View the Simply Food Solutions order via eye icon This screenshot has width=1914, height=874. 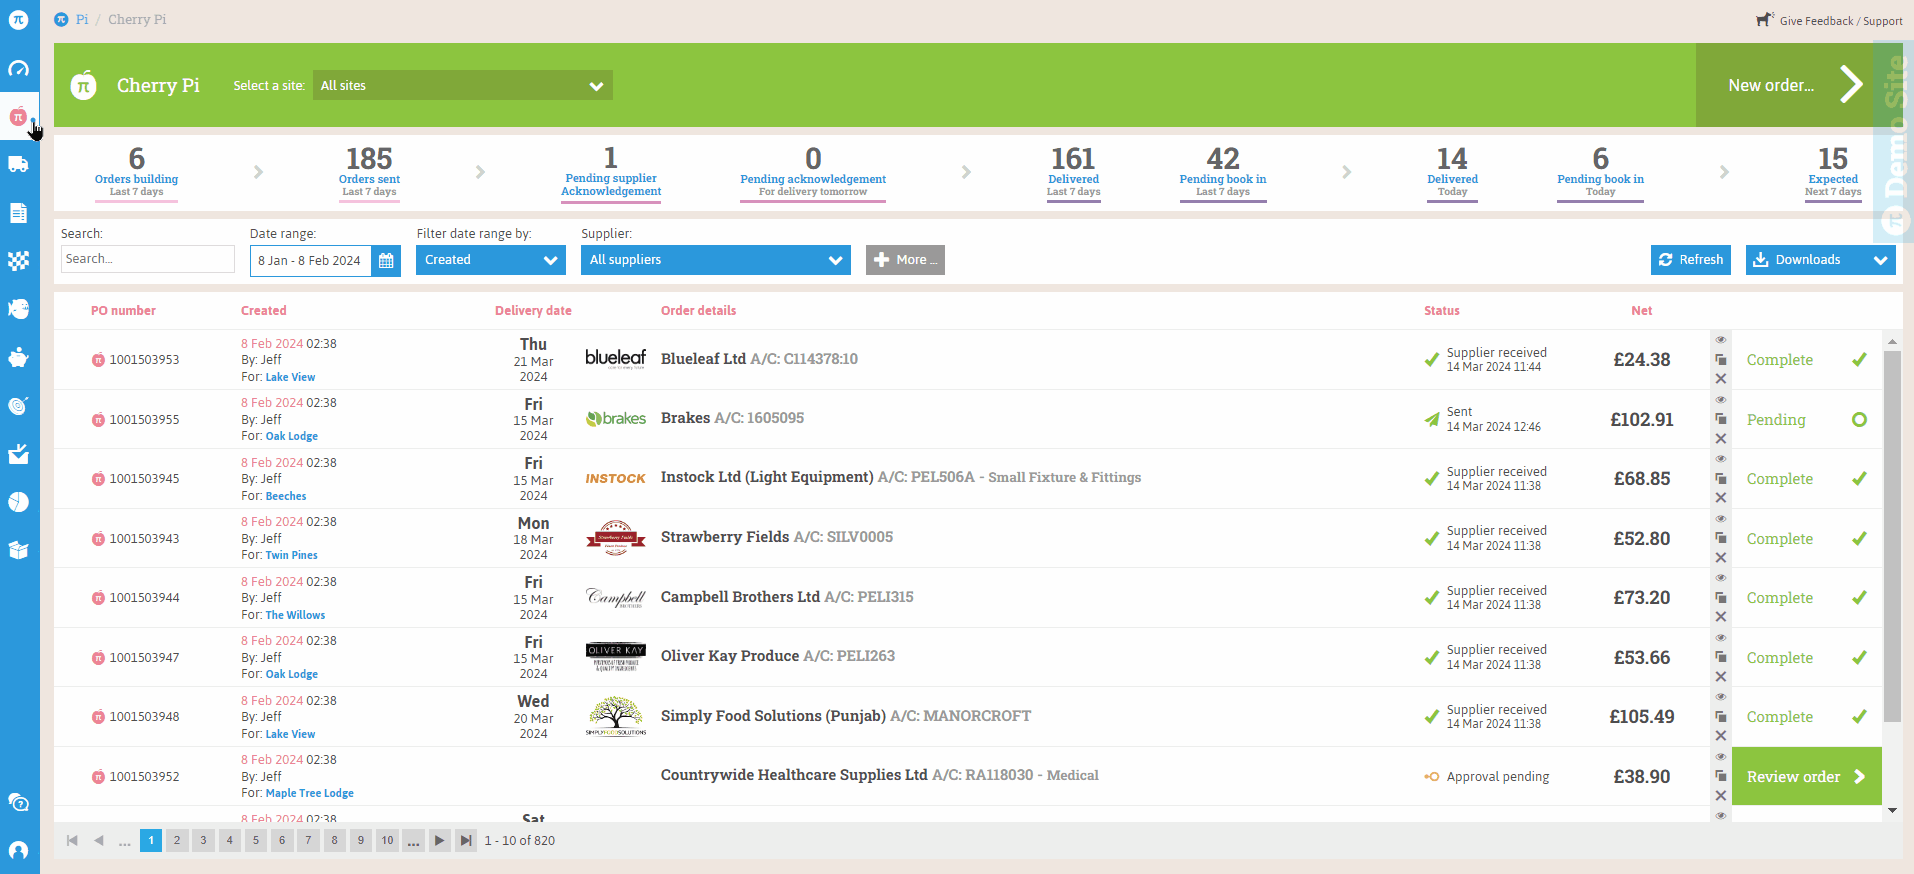1721,697
